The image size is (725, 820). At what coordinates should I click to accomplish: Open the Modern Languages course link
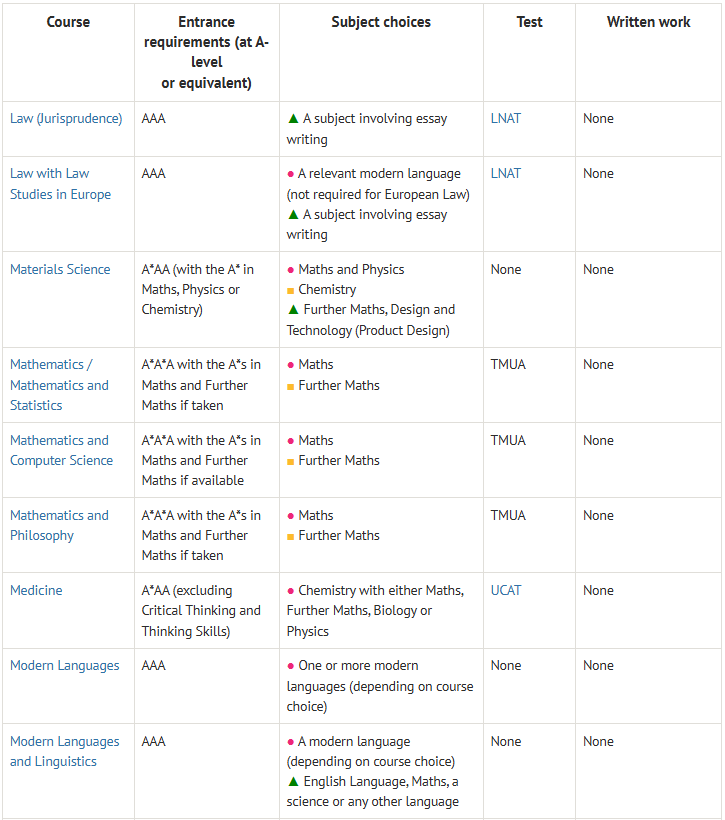point(64,666)
